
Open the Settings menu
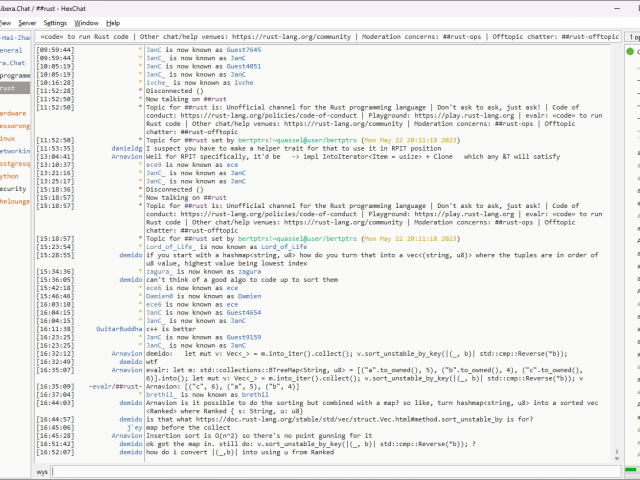pos(56,22)
